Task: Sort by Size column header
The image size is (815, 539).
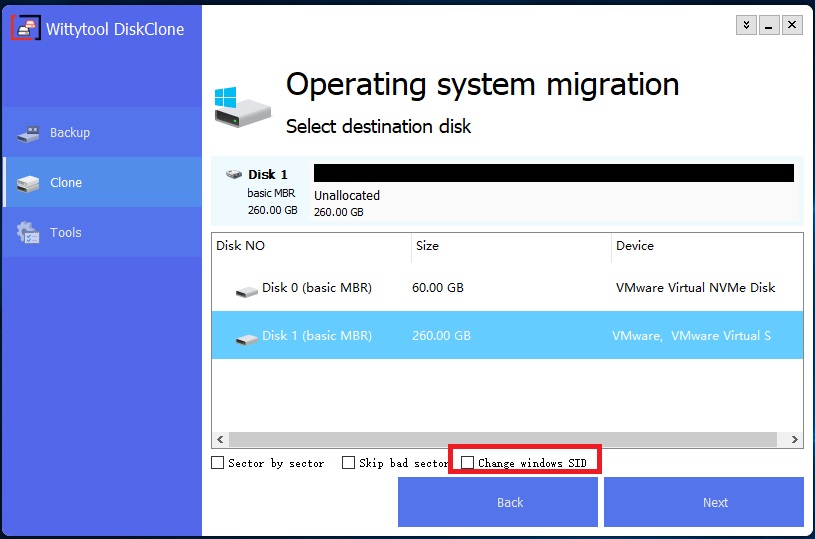Action: [x=511, y=246]
